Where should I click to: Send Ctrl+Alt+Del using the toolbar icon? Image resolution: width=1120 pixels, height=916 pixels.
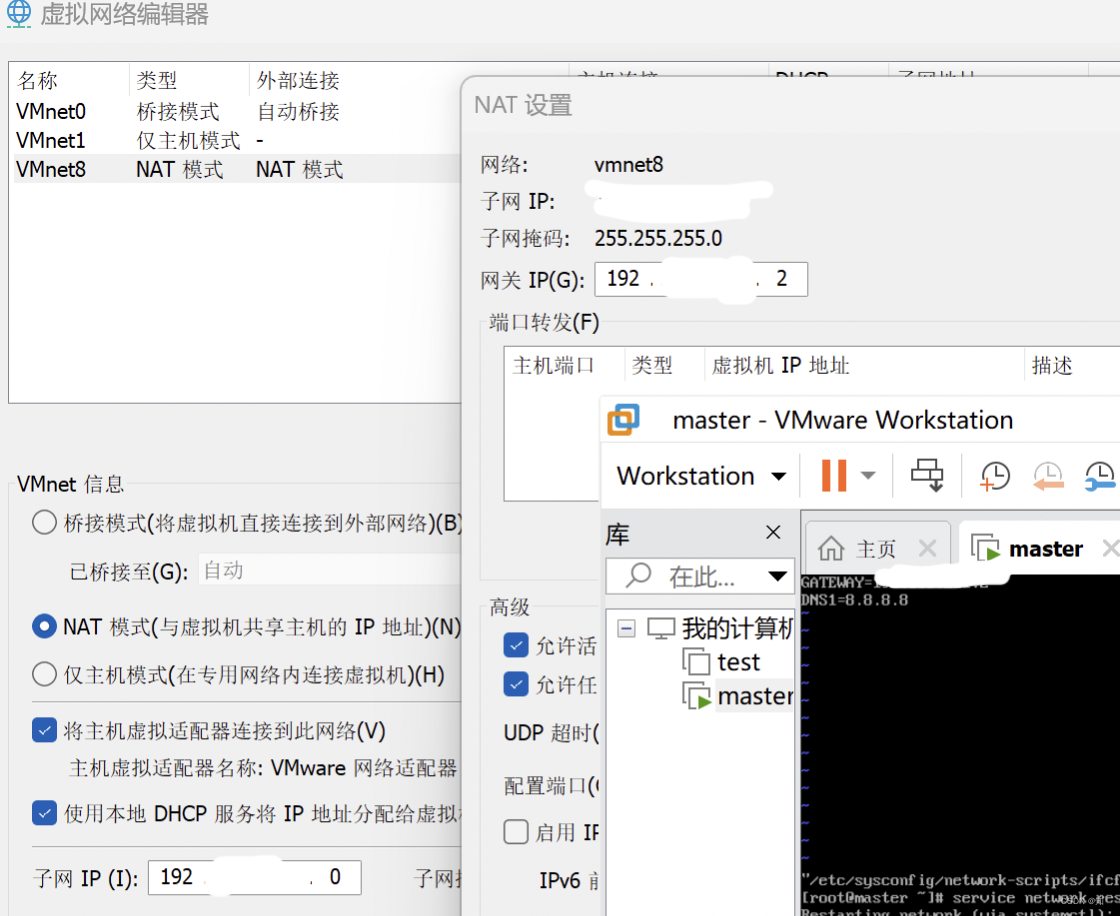(x=926, y=475)
